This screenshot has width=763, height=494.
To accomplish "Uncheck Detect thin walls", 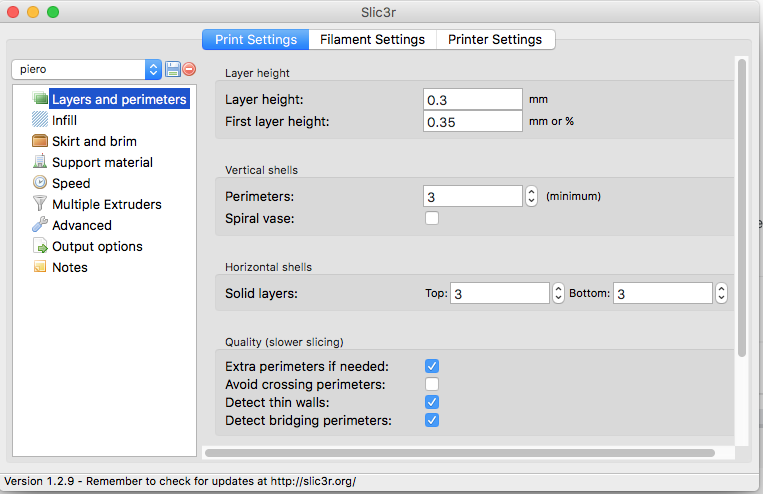I will coord(432,402).
